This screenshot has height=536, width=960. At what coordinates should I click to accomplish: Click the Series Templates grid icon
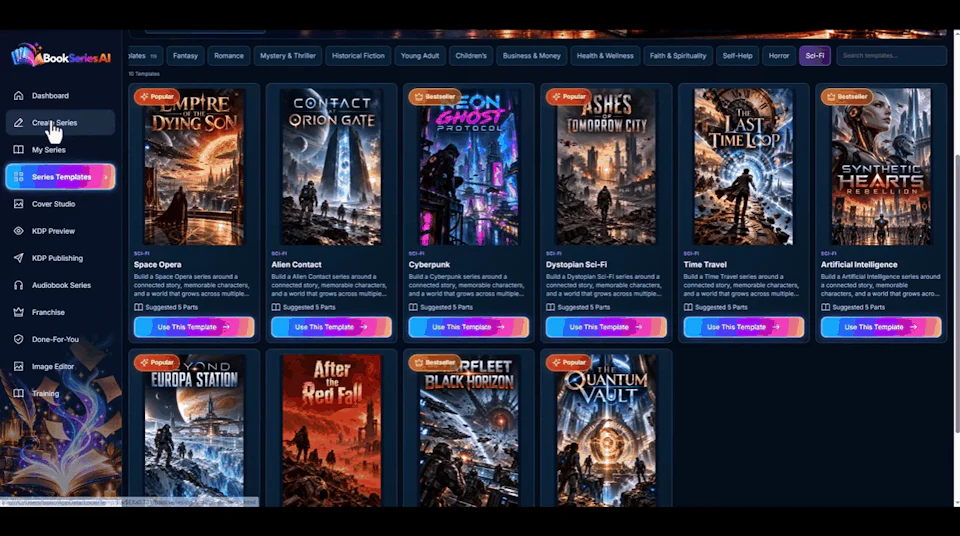tap(19, 176)
